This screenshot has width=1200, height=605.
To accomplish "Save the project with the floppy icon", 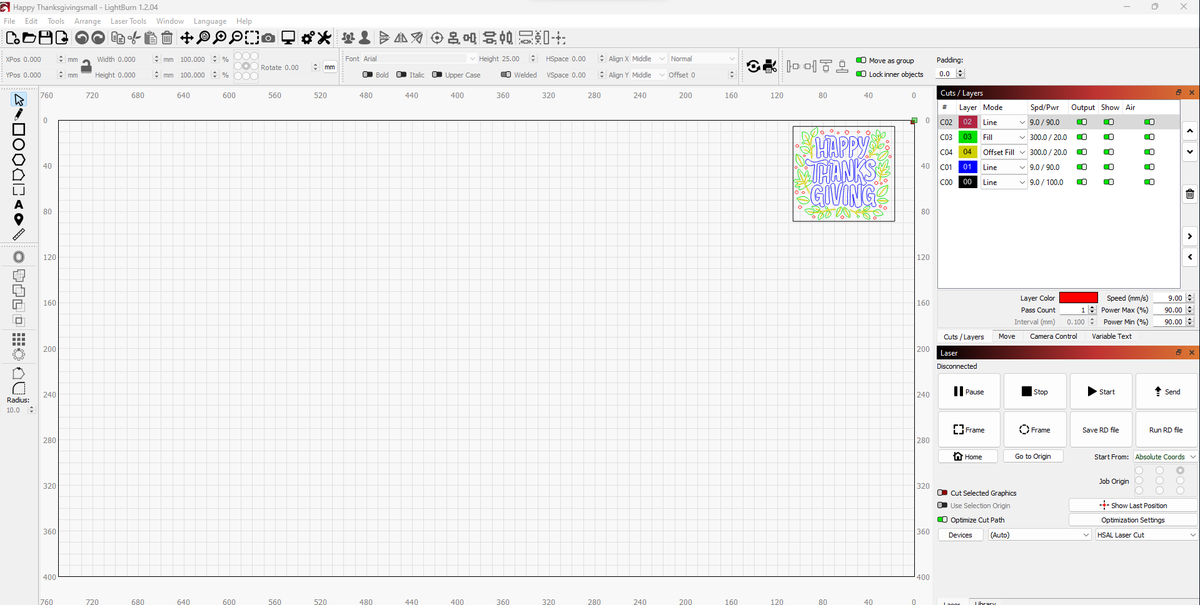I will tap(45, 38).
